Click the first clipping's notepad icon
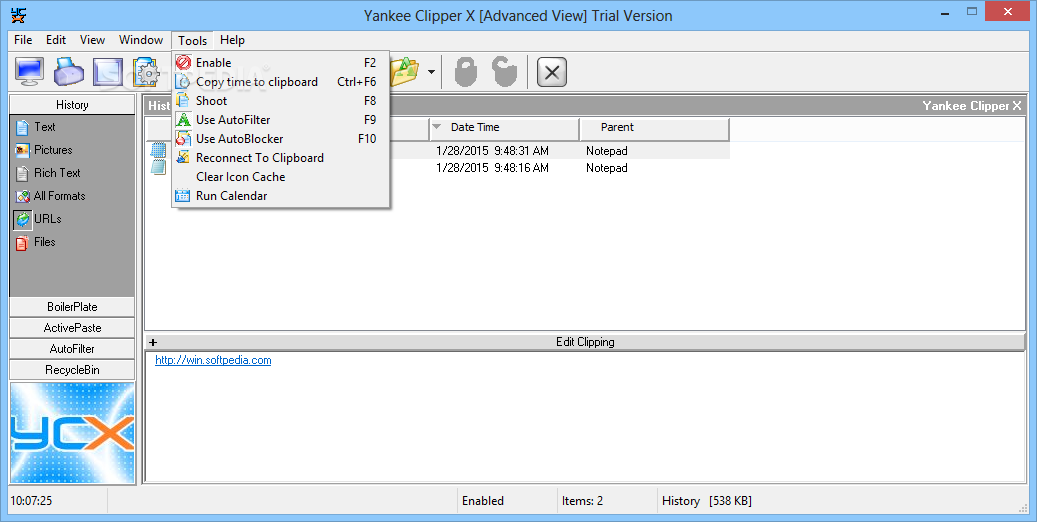Image resolution: width=1037 pixels, height=522 pixels. pos(158,150)
